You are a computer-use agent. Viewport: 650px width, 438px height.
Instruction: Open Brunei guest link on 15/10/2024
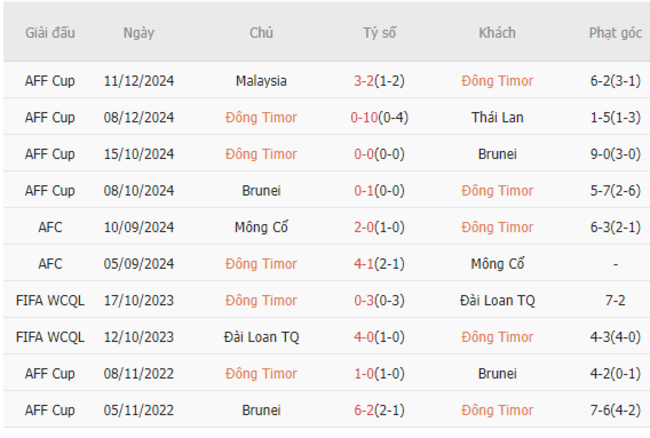[x=497, y=154]
